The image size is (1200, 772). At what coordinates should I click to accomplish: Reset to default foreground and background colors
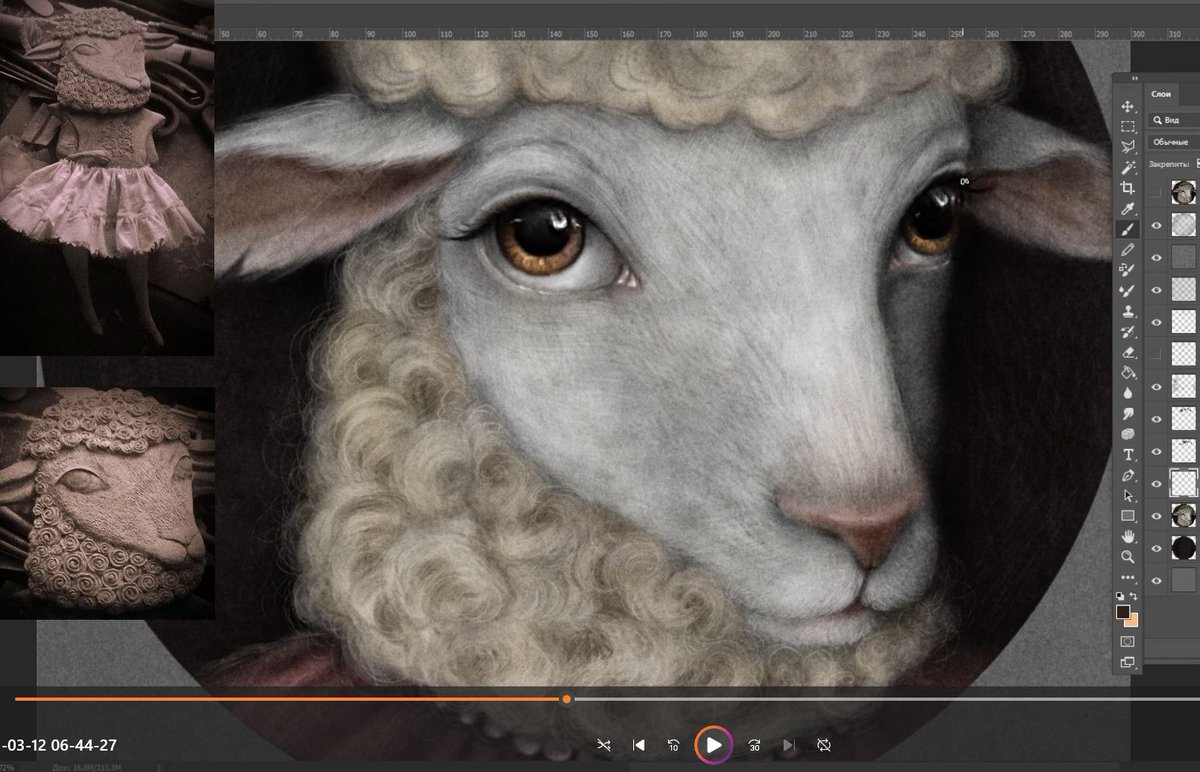point(1121,596)
